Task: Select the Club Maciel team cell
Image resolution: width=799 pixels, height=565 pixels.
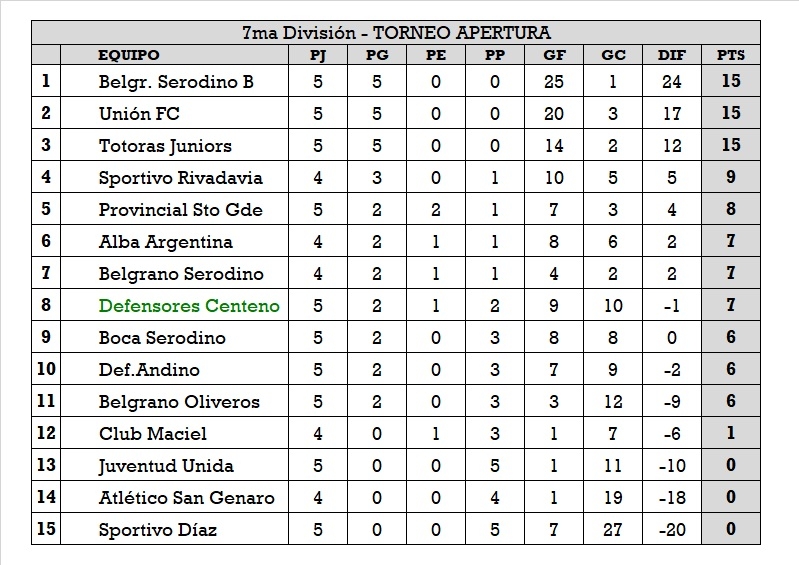Action: pos(153,434)
